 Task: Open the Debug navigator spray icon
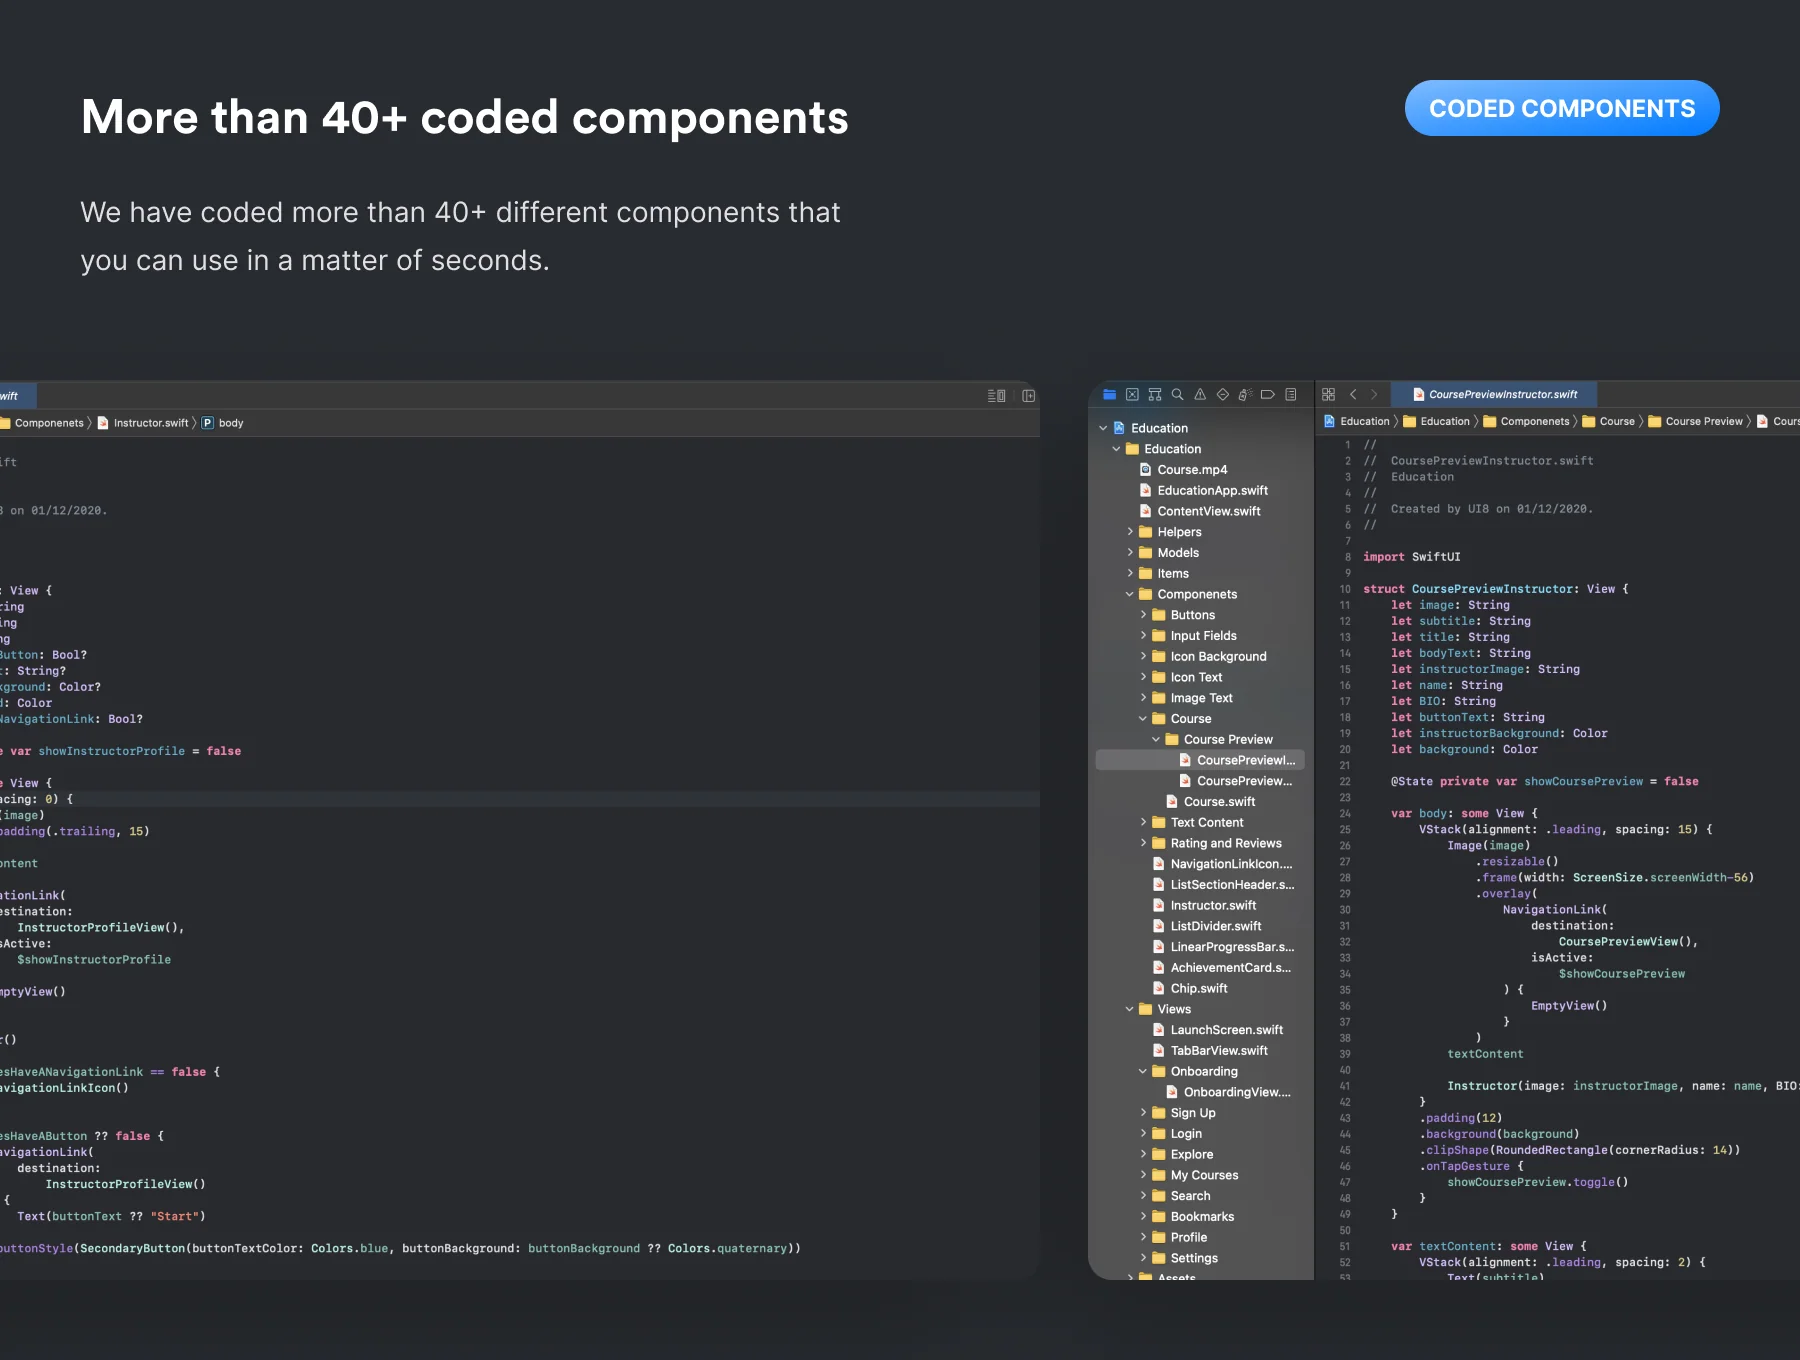[1245, 395]
